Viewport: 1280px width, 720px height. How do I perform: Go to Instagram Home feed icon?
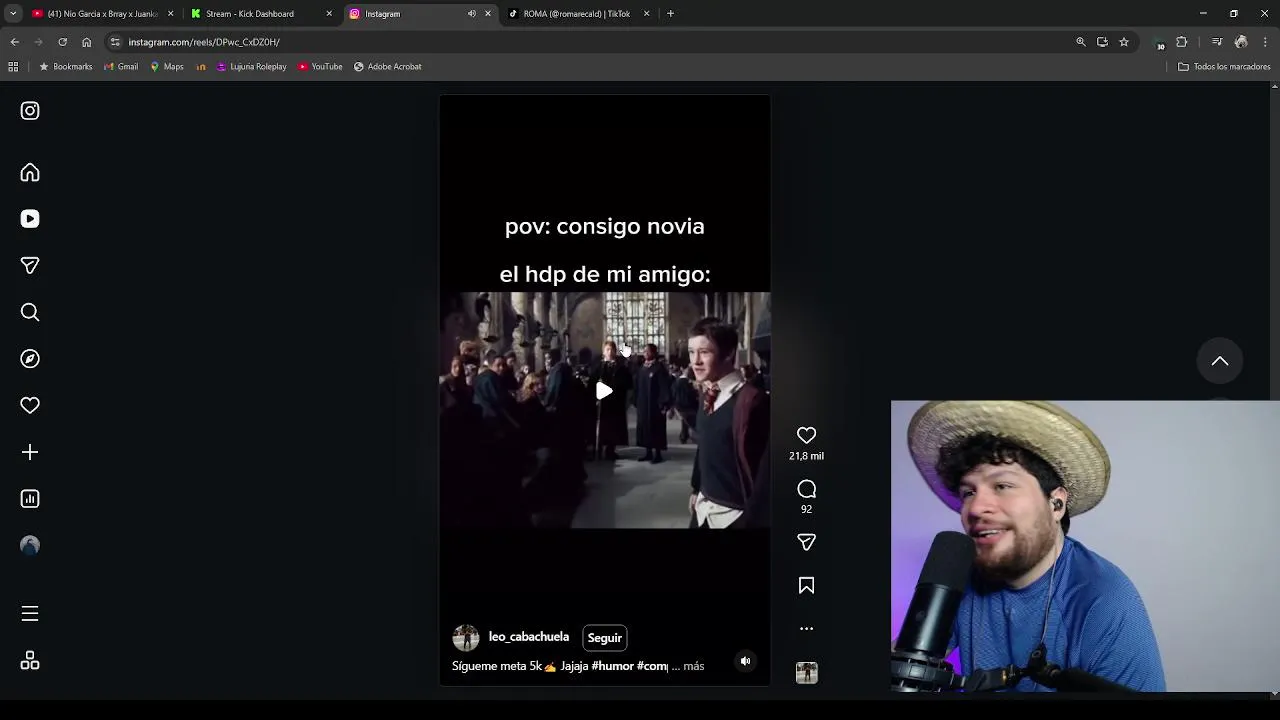[x=30, y=173]
